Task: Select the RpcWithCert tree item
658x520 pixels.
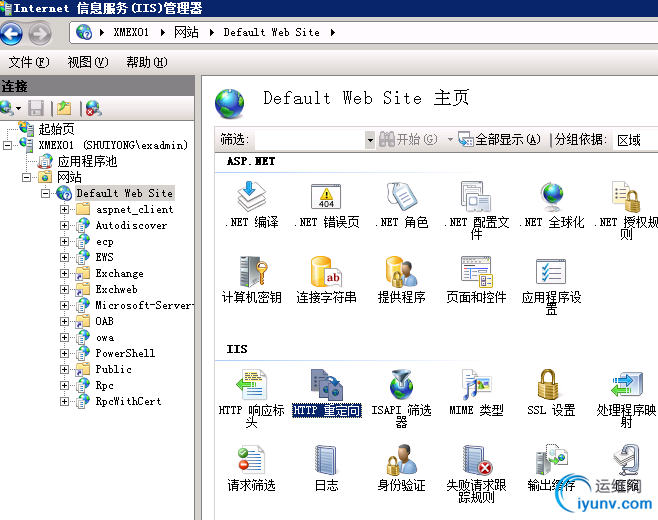Action: pos(128,401)
